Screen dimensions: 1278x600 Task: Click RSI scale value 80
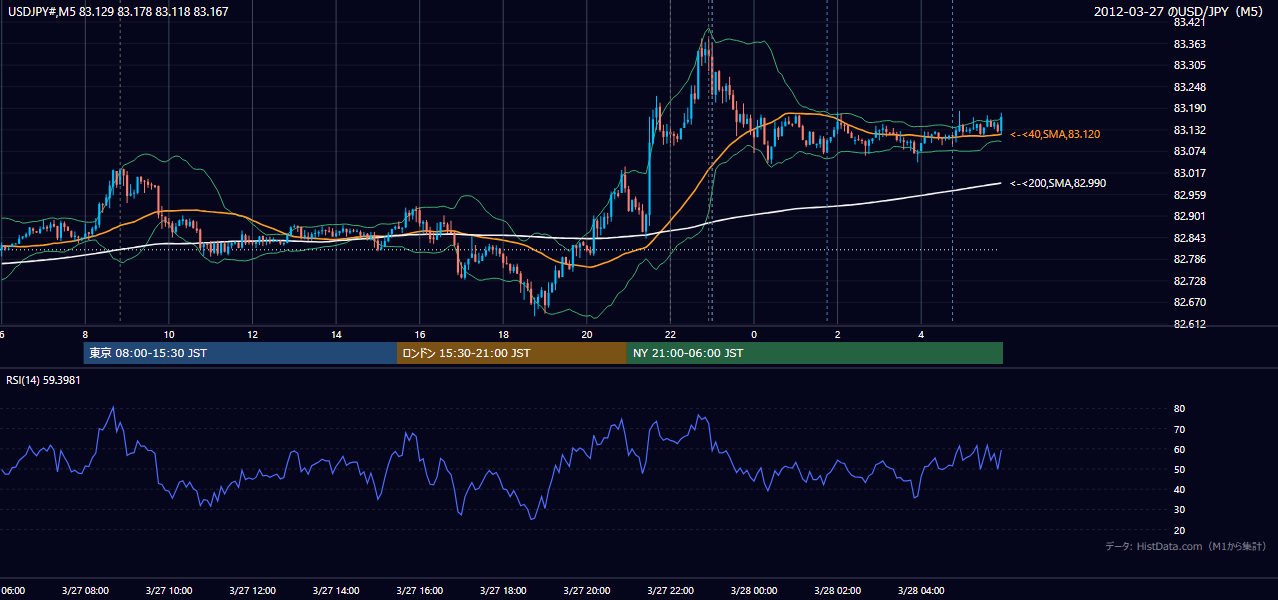point(1179,409)
